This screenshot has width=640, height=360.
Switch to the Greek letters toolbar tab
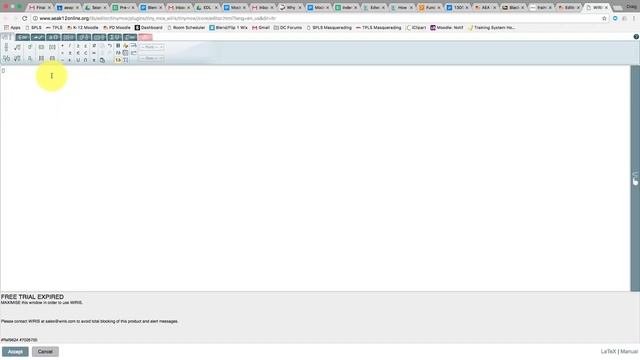[x=53, y=37]
